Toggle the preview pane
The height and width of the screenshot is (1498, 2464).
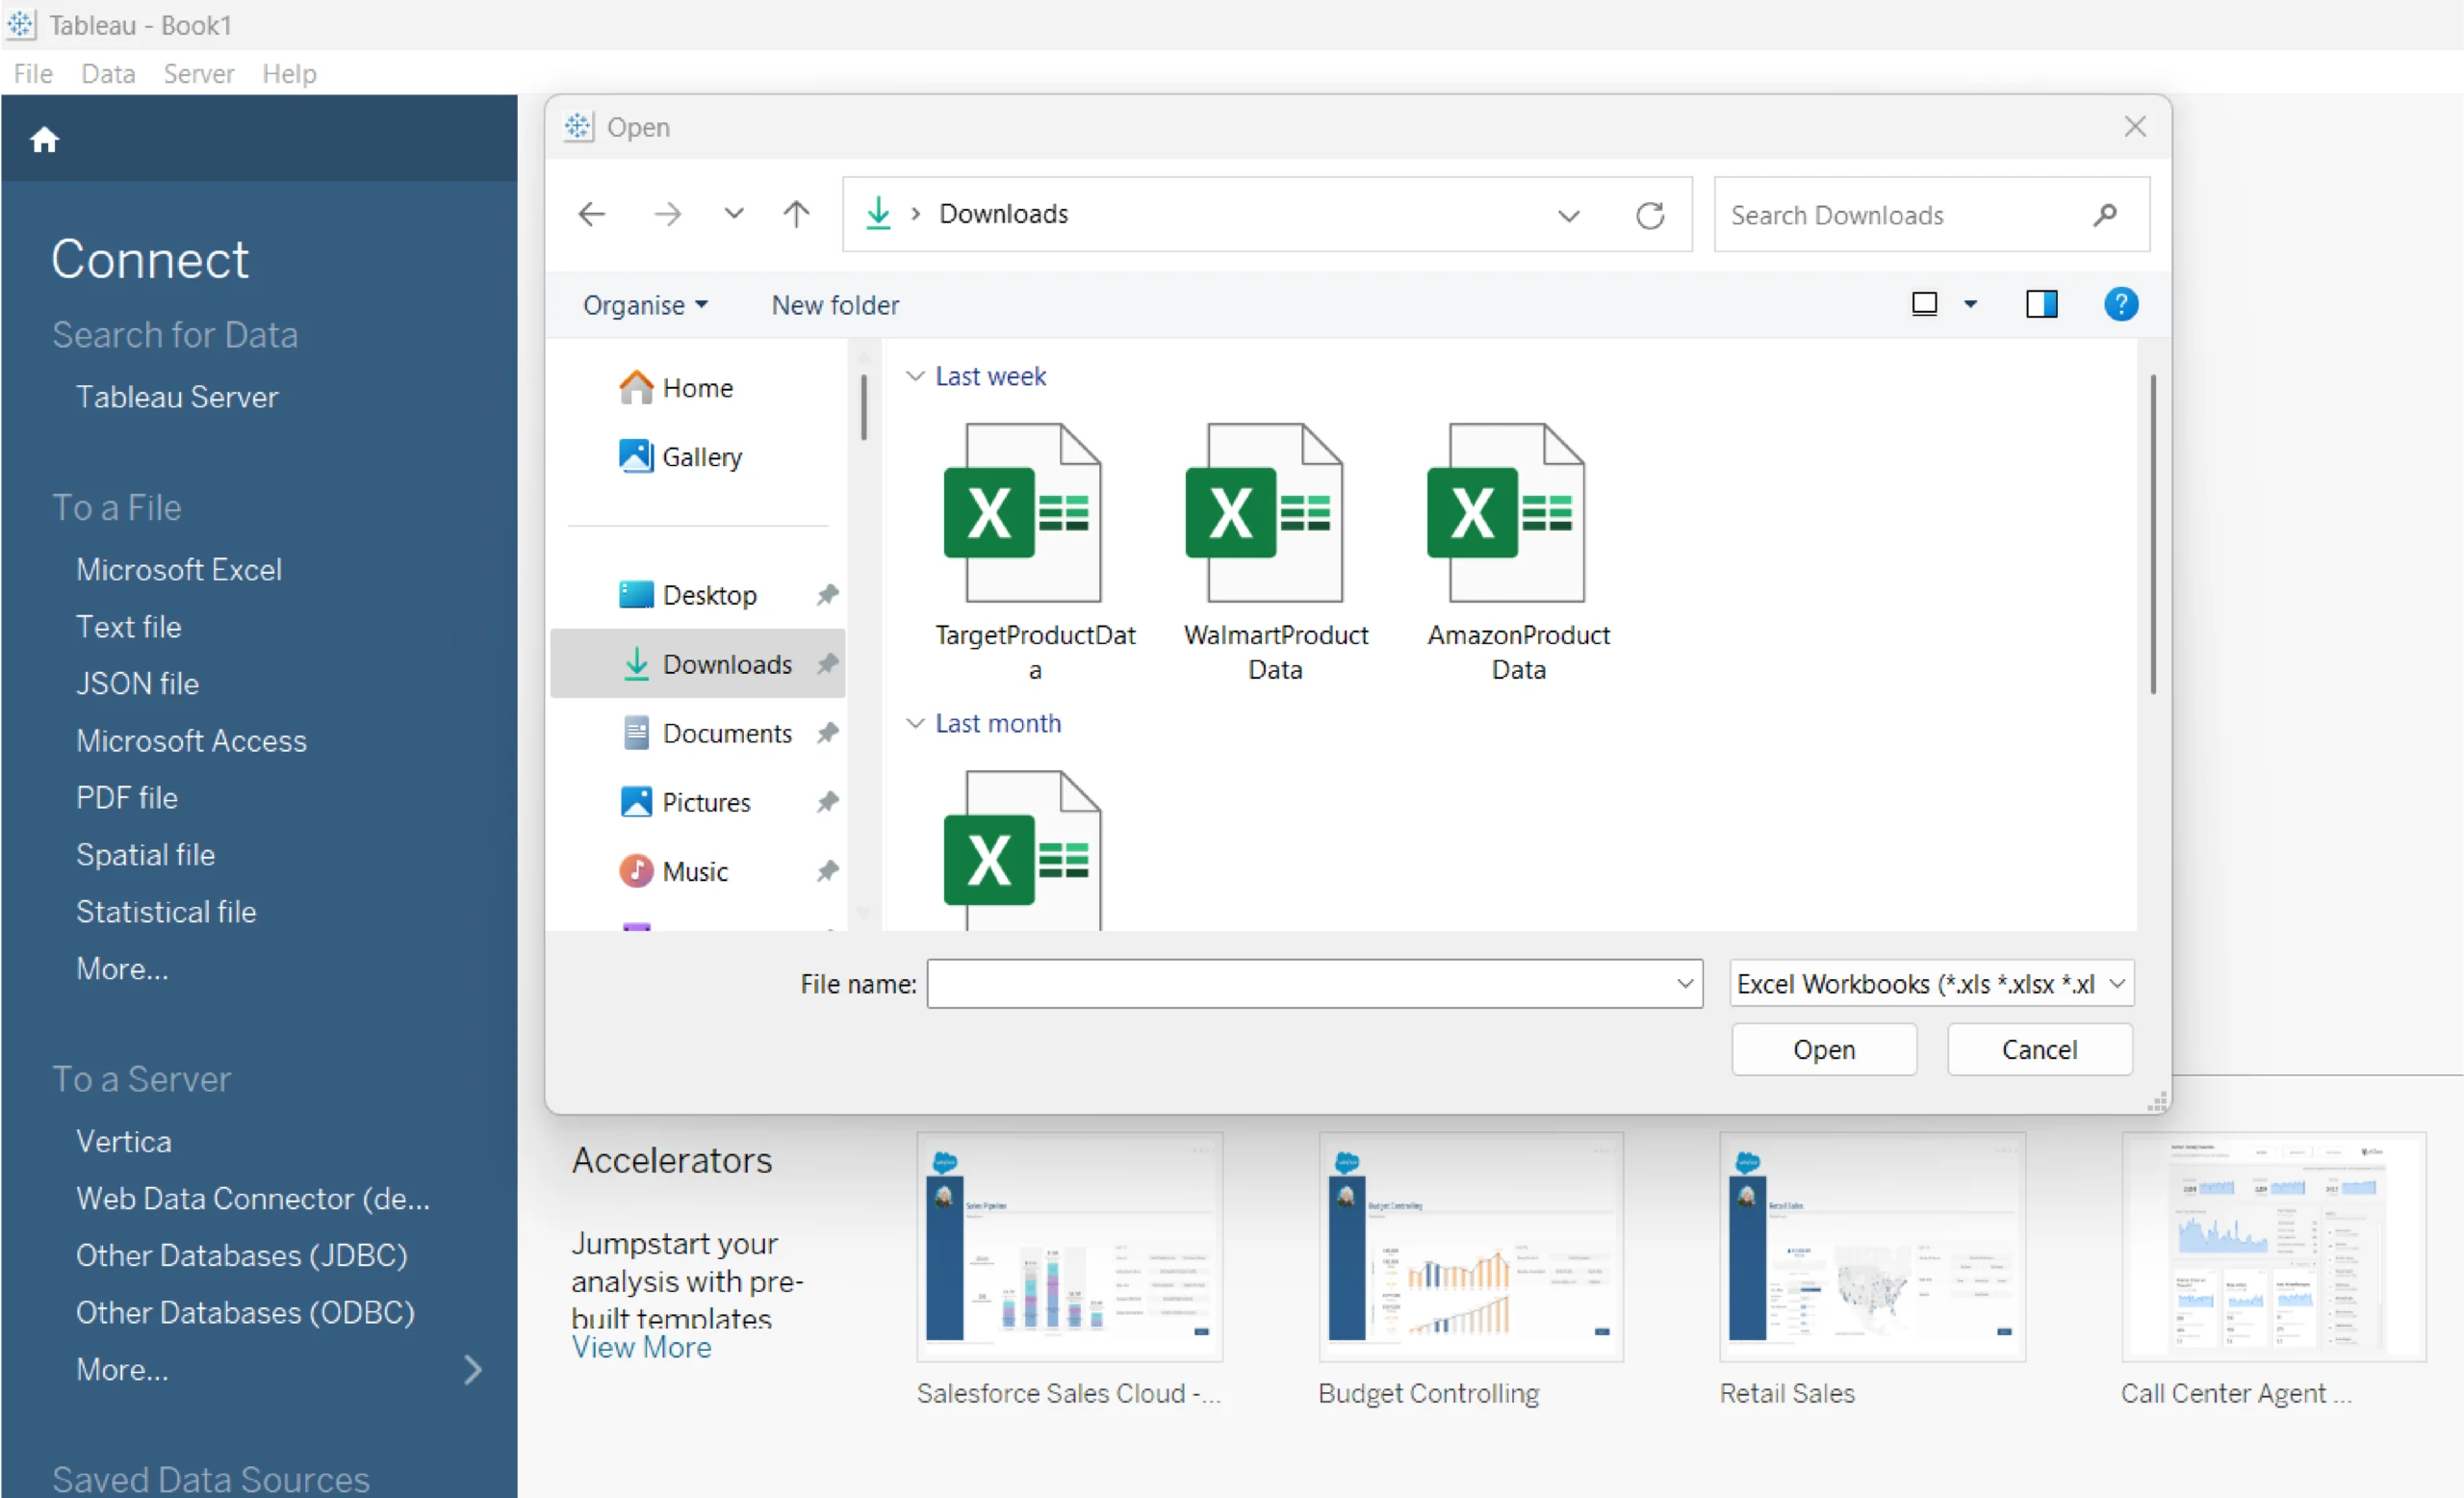(2042, 304)
